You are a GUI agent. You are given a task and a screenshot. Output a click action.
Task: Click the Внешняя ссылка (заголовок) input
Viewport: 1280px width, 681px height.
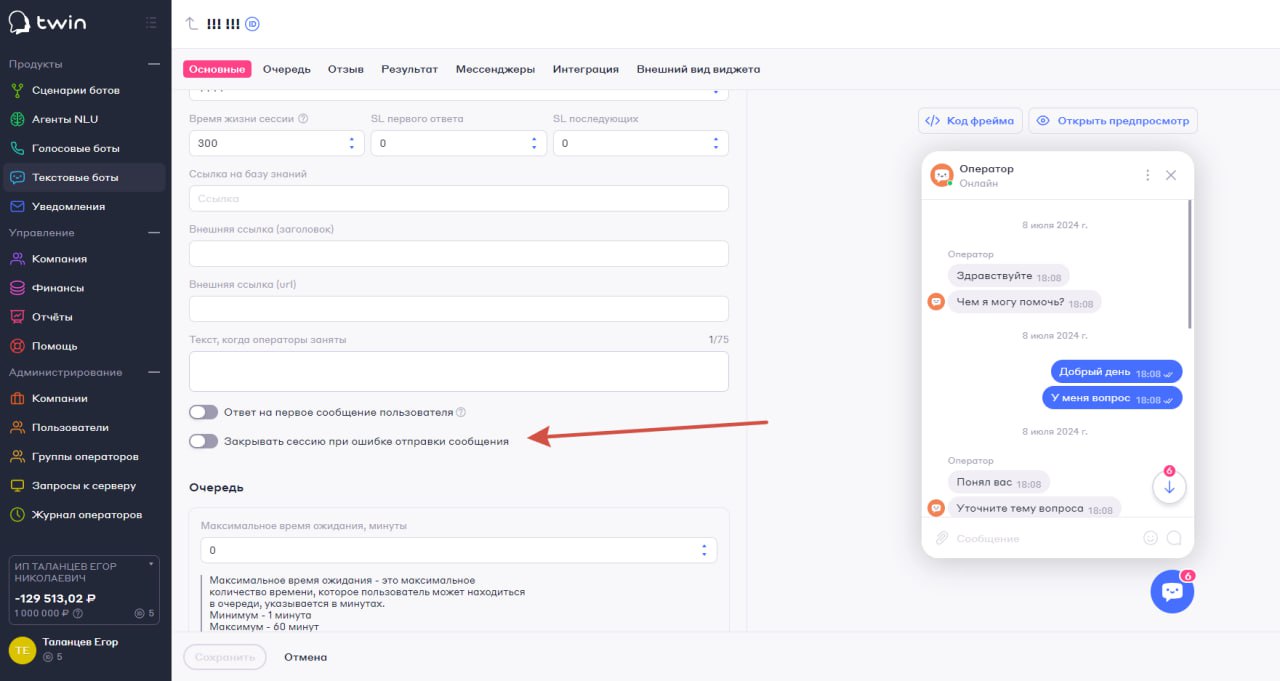(459, 253)
